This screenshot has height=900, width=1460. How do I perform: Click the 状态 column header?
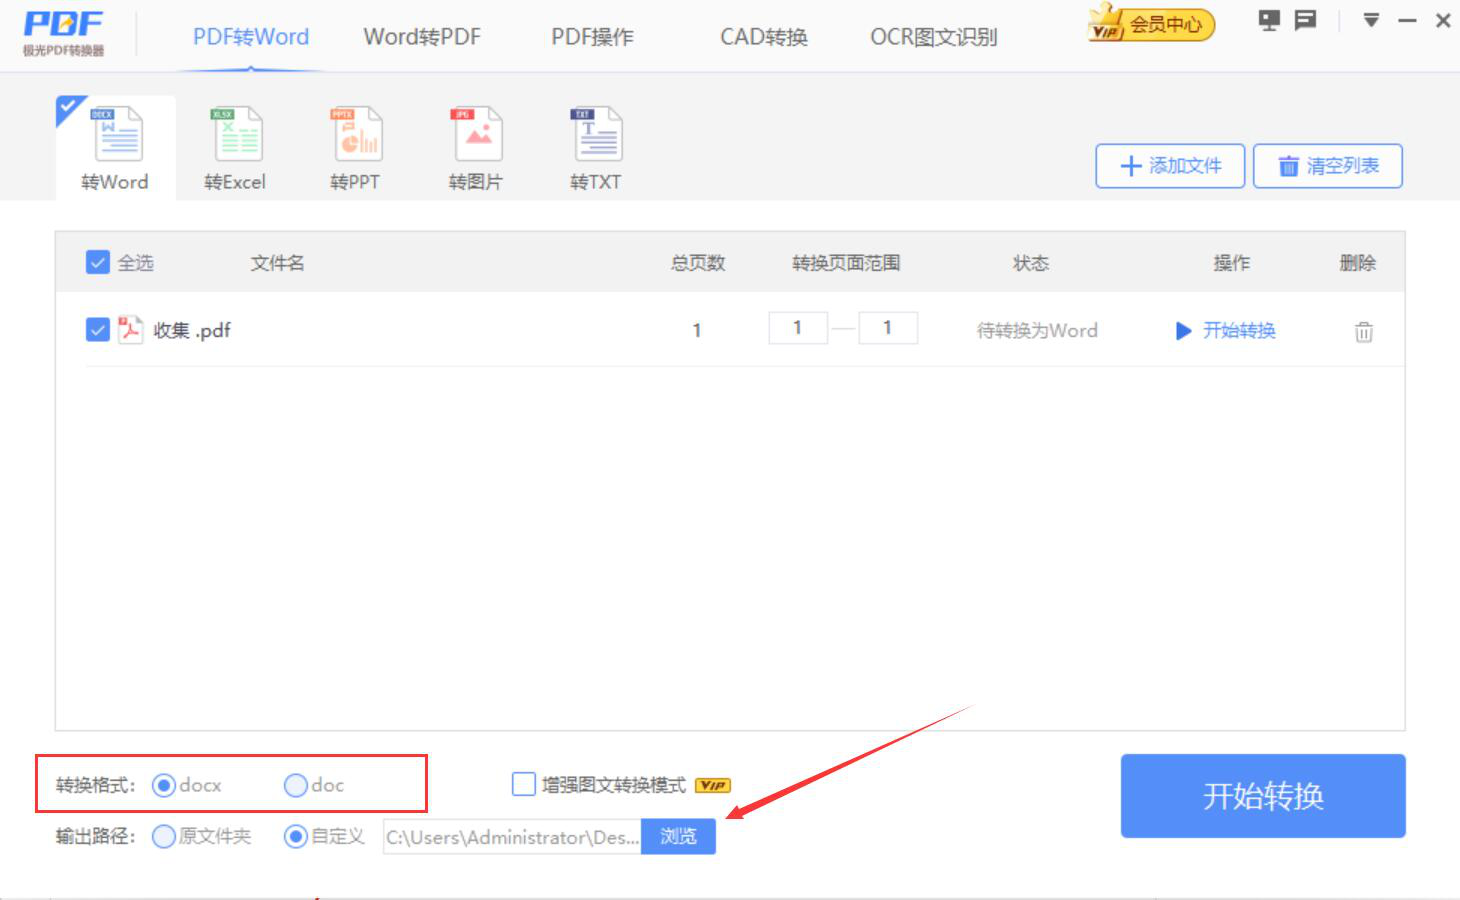click(1031, 263)
